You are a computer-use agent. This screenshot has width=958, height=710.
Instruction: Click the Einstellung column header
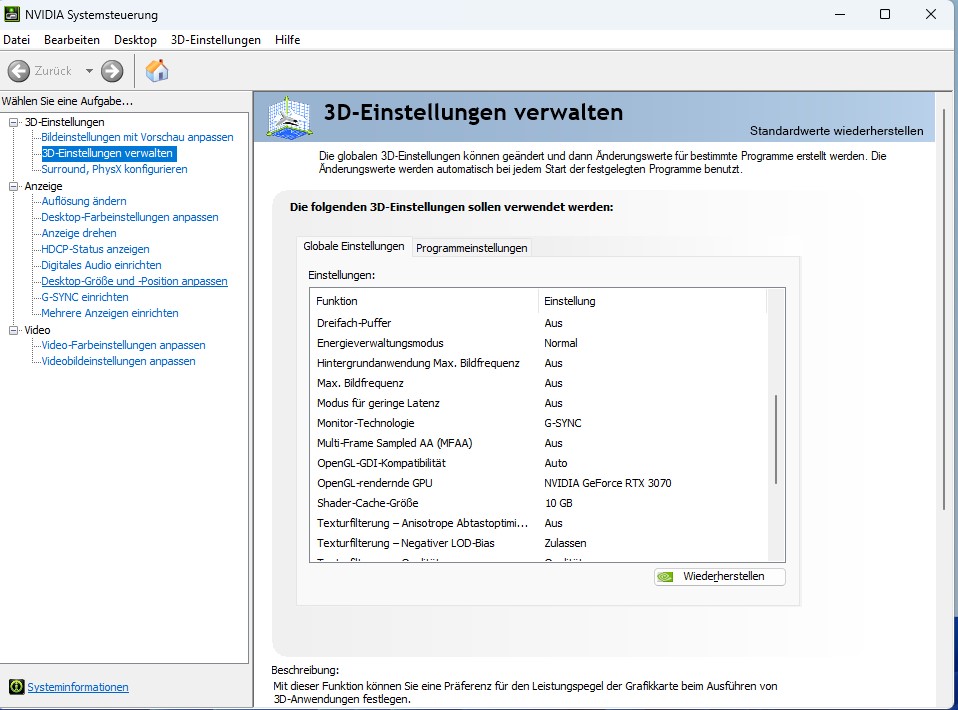pos(652,301)
